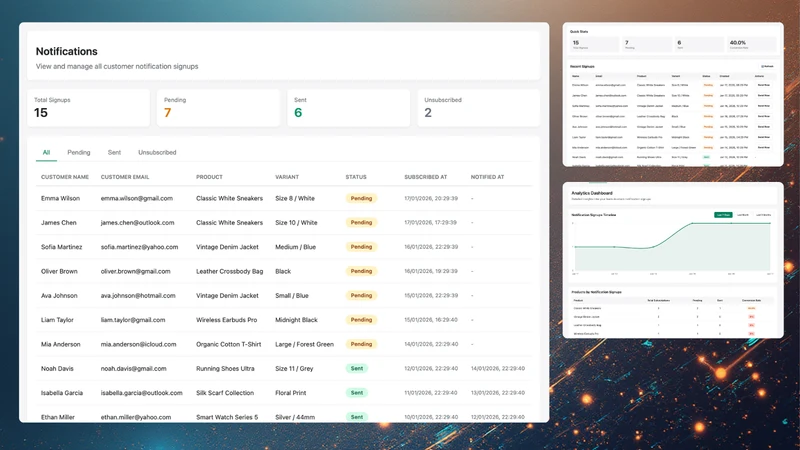This screenshot has width=800, height=450.
Task: Click the Running Shoes Ultra product cell
Action: pos(225,368)
